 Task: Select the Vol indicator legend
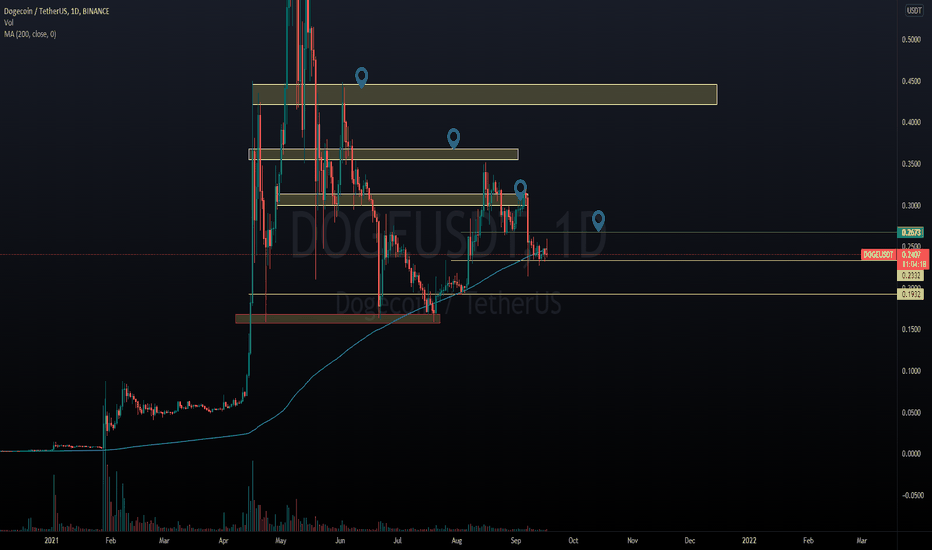coord(8,23)
